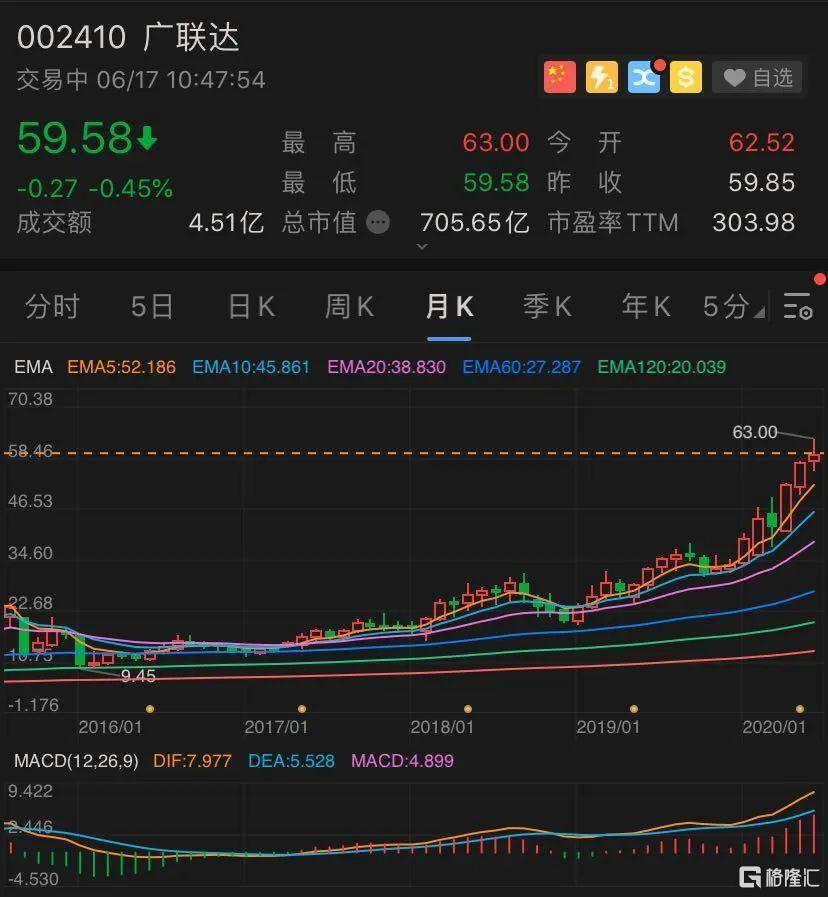Tap the latest monthly candlestick near 63.00
The image size is (828, 897).
814,455
